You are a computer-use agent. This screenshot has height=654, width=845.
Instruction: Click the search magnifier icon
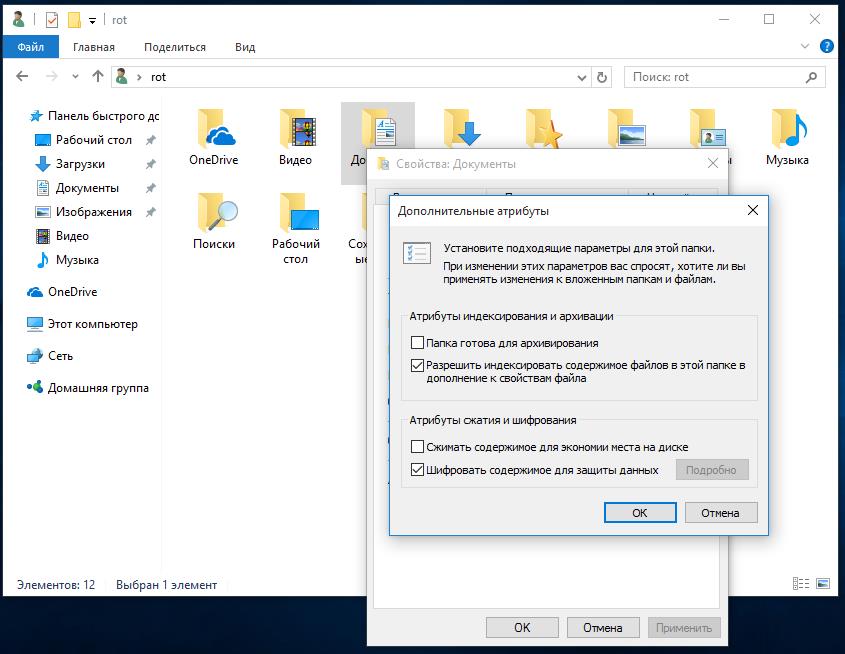coord(811,77)
